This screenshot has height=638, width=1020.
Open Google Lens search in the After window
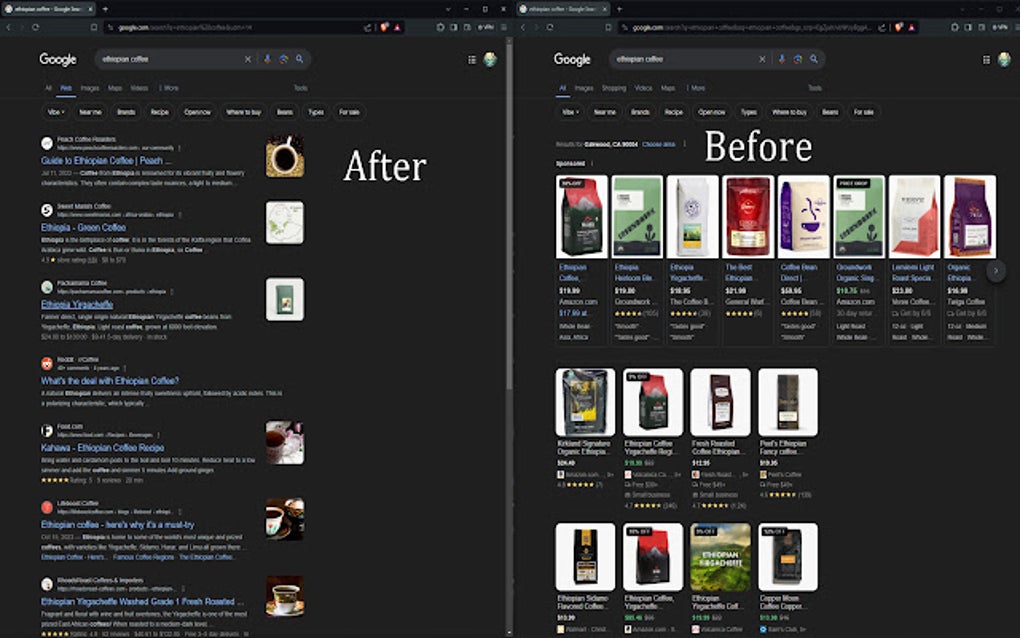pos(284,59)
